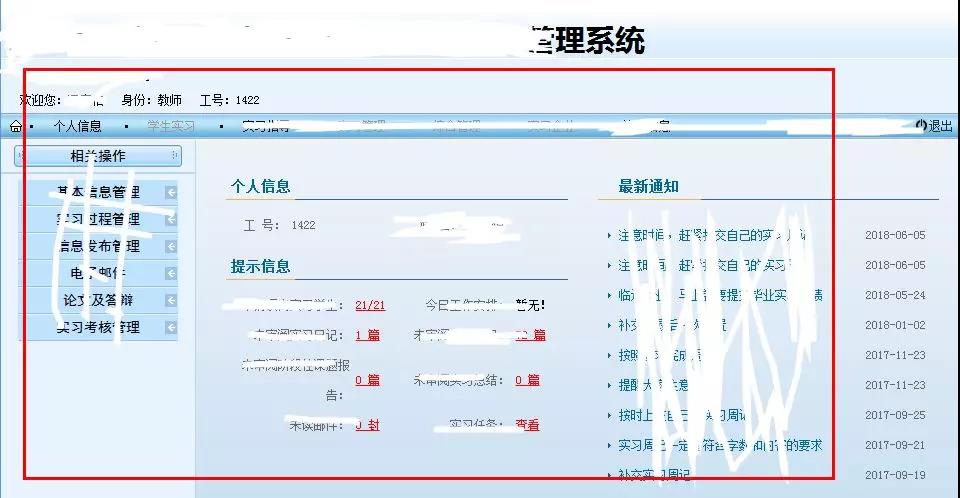Open 0 篇 link for 实习总结
The width and height of the screenshot is (960, 498).
527,380
